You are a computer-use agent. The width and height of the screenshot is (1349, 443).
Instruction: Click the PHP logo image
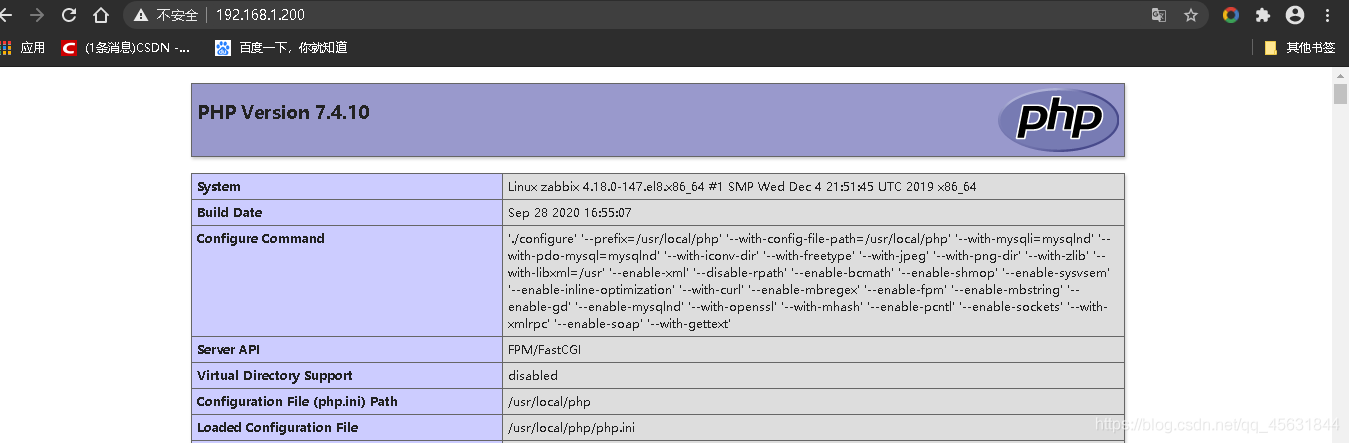pos(1058,120)
